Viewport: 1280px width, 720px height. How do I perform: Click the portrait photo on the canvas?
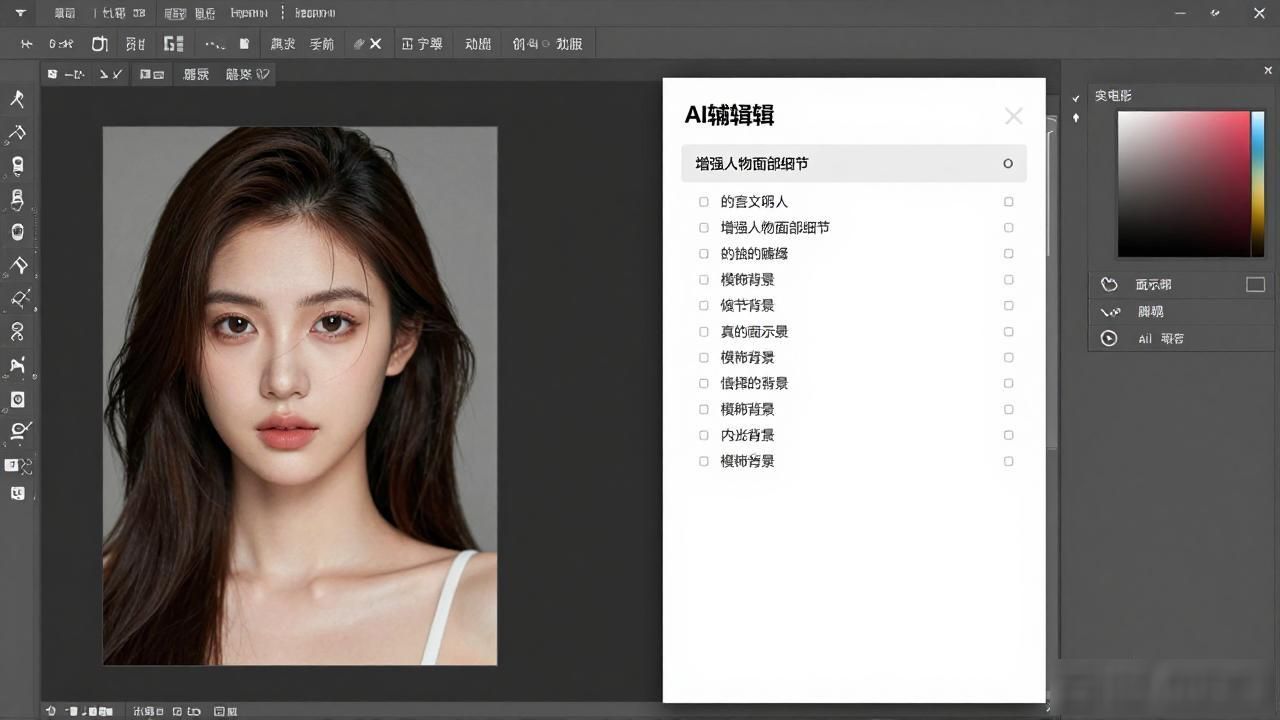point(300,395)
